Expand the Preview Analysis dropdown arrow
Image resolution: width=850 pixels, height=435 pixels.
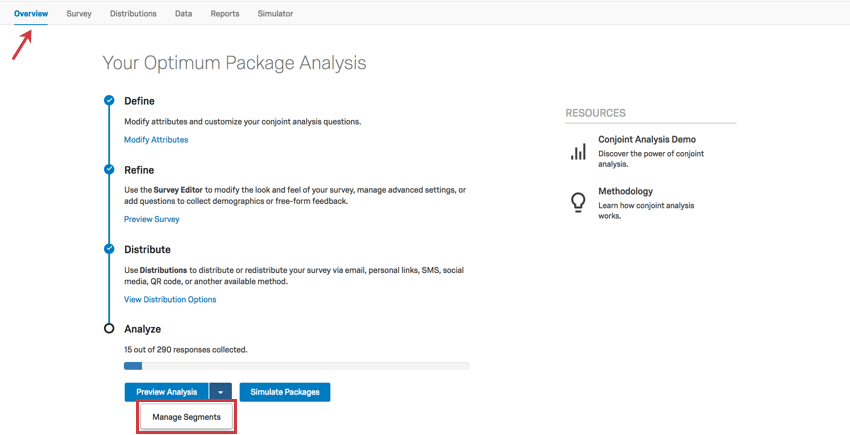221,392
